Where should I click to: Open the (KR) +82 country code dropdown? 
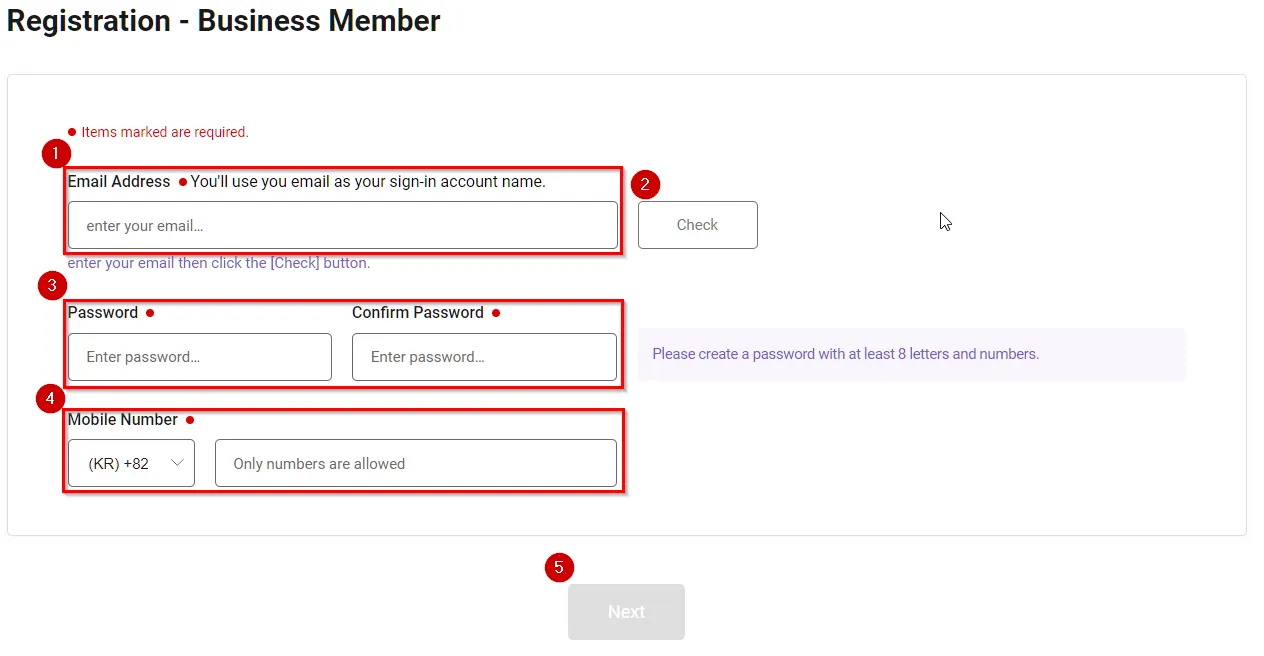coord(131,463)
